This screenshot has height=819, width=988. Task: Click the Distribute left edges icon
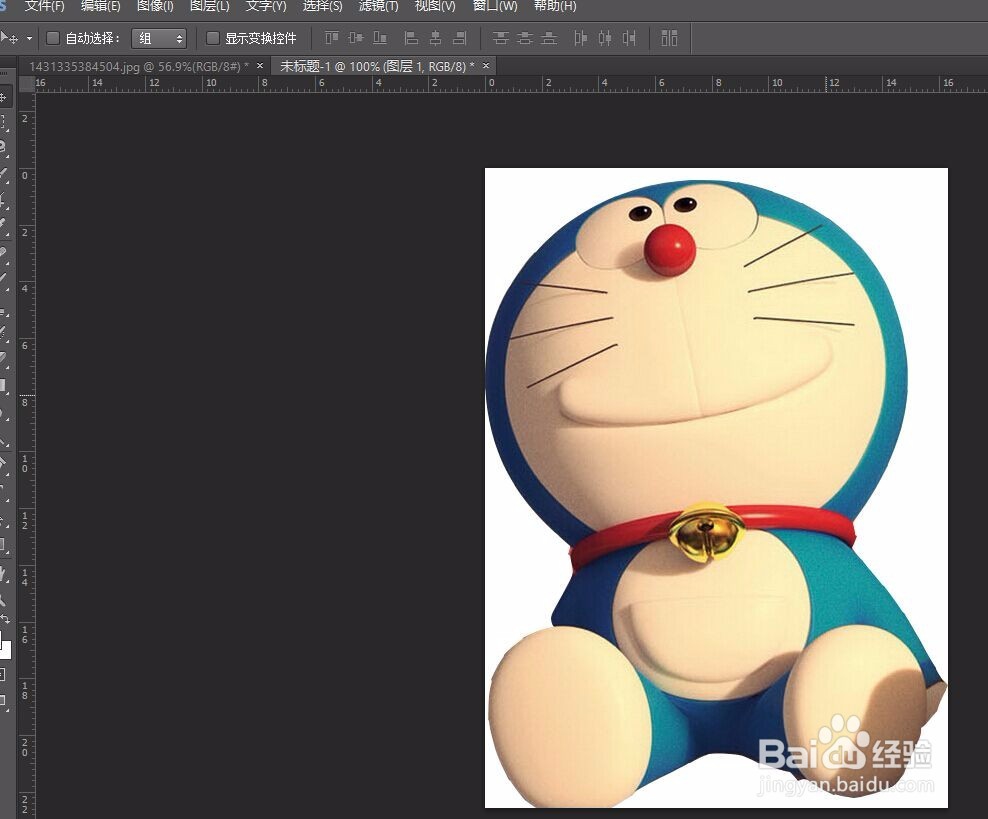click(x=580, y=38)
